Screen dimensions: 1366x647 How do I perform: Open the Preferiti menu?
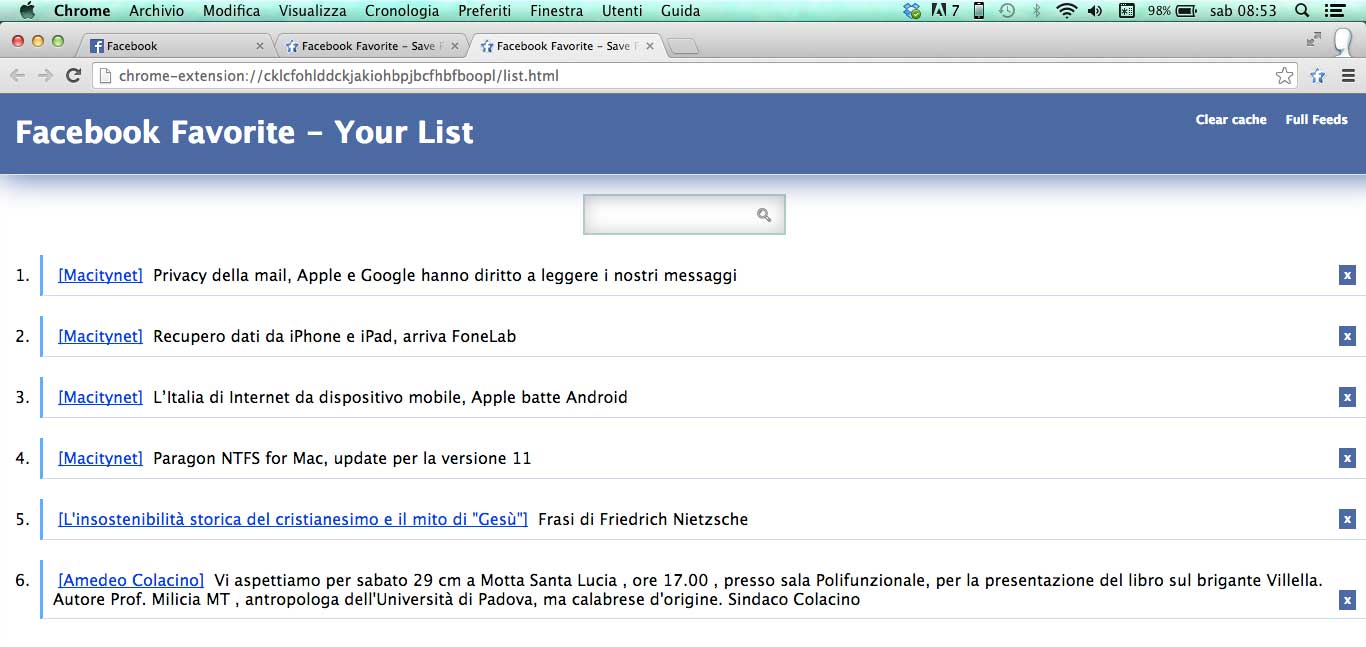[484, 11]
